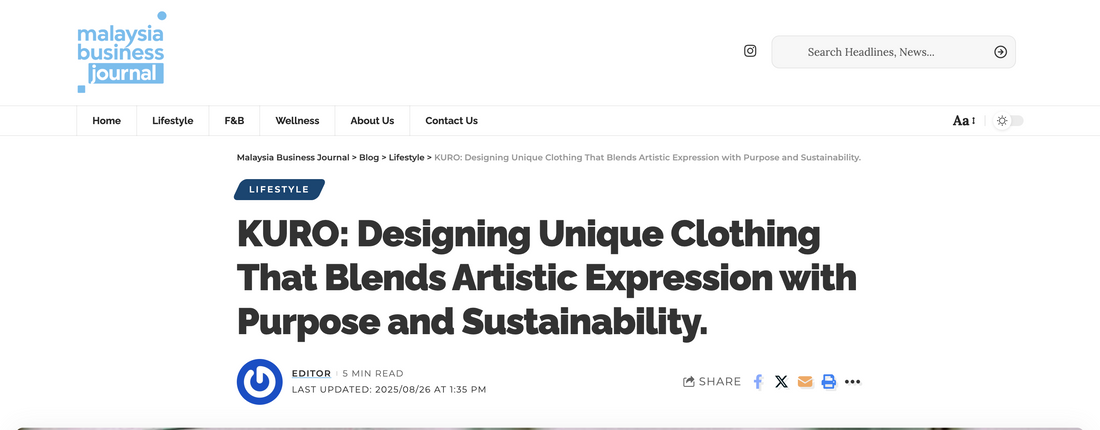The height and width of the screenshot is (430, 1100).
Task: Click the 5 MIN READ label
Action: coord(373,374)
